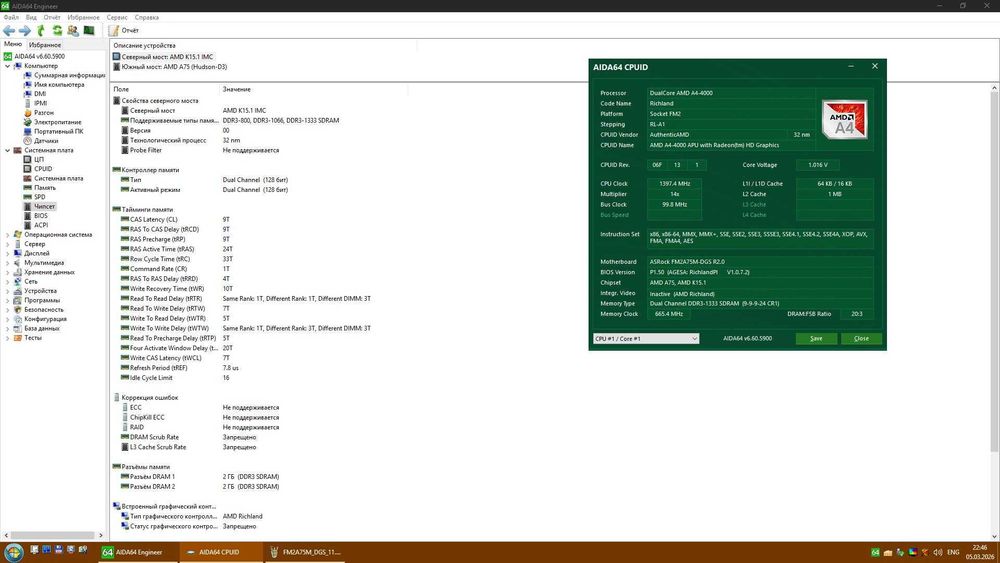Expand the Операционная система node
The height and width of the screenshot is (563, 1000).
coord(8,235)
